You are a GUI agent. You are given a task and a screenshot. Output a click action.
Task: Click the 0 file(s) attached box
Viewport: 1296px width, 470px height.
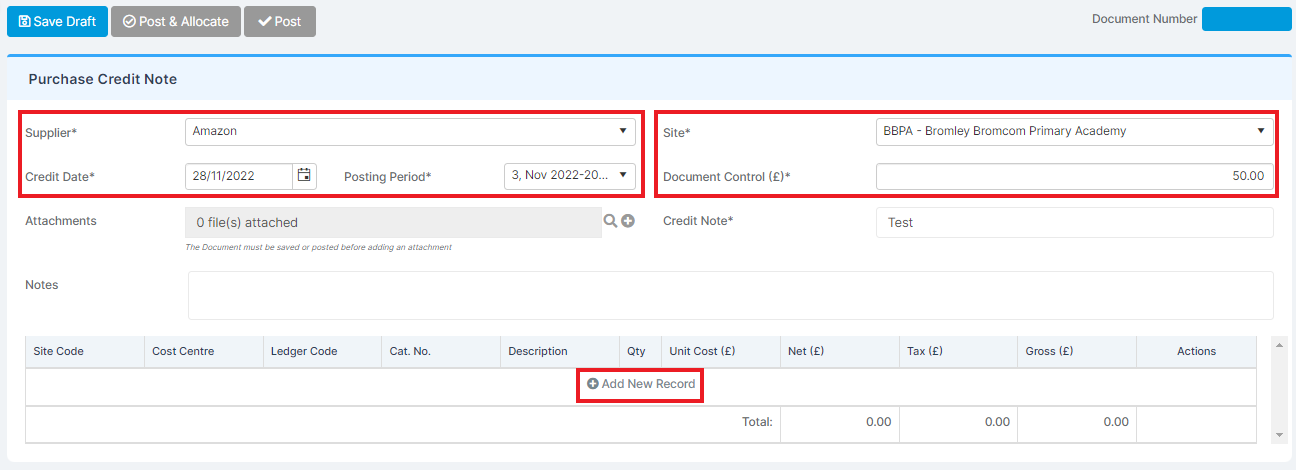[393, 222]
